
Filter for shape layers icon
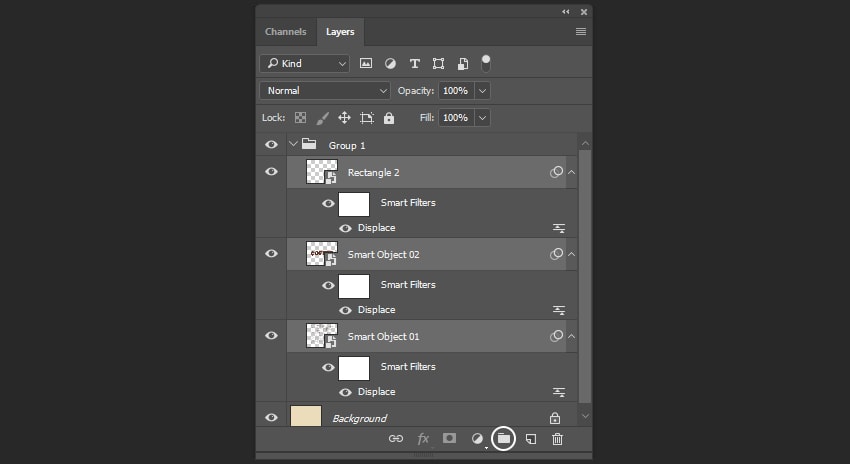click(x=439, y=63)
